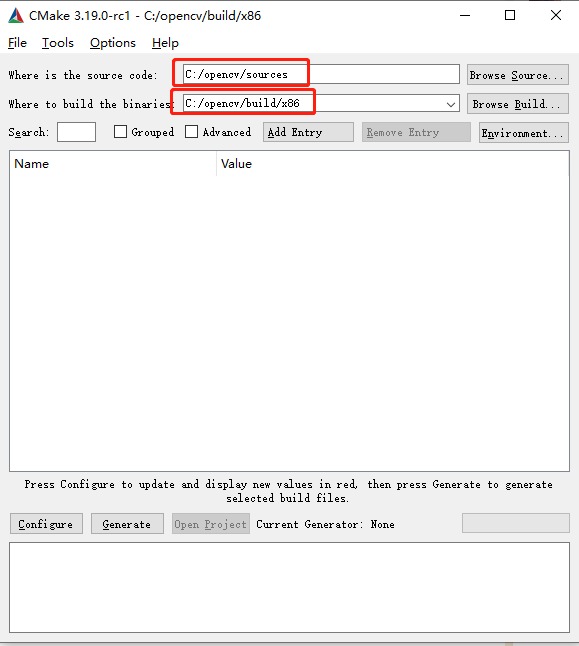579x646 pixels.
Task: Open the Help menu
Action: click(165, 43)
